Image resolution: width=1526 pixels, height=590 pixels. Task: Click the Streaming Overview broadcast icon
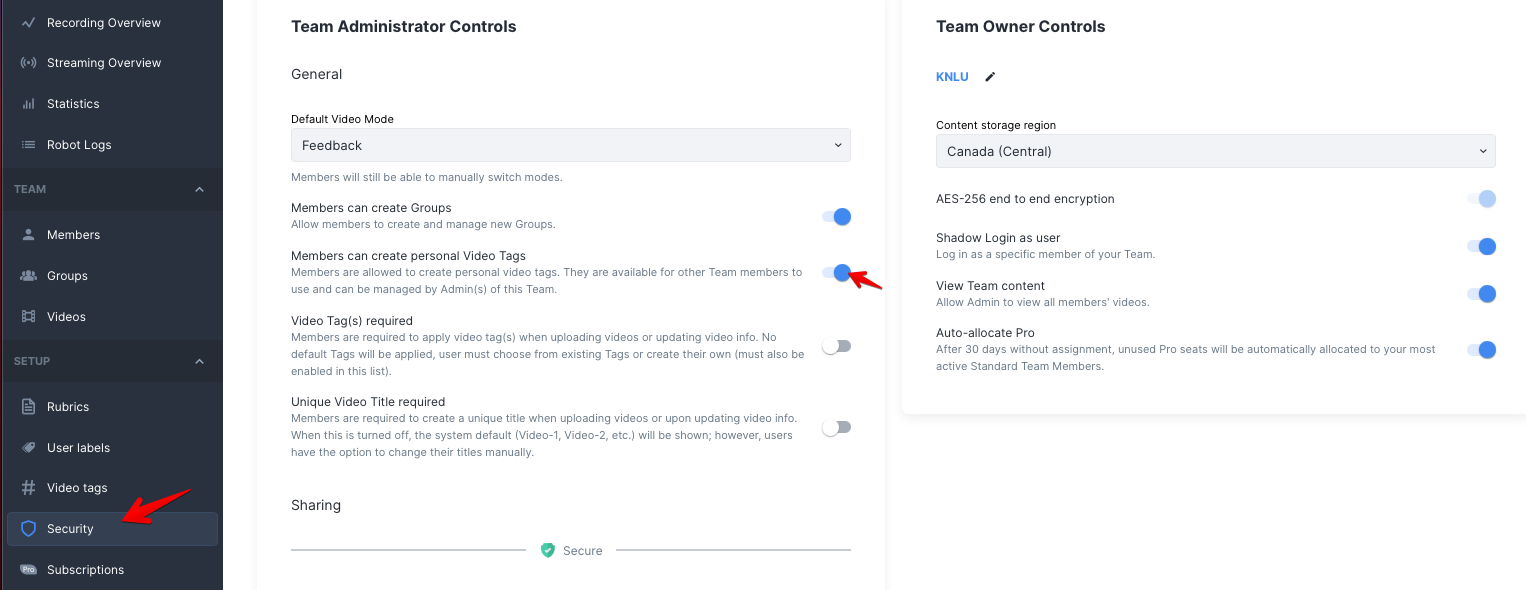[x=28, y=63]
